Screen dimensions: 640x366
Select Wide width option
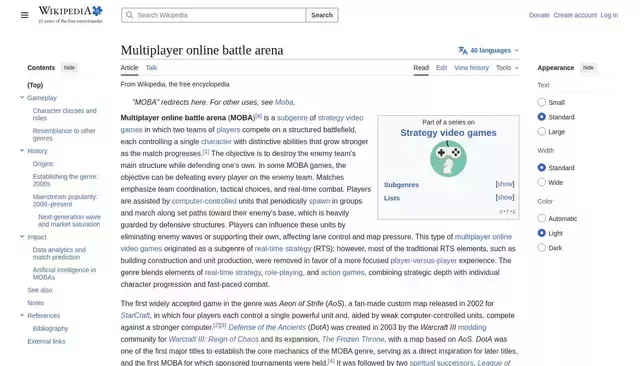542,182
